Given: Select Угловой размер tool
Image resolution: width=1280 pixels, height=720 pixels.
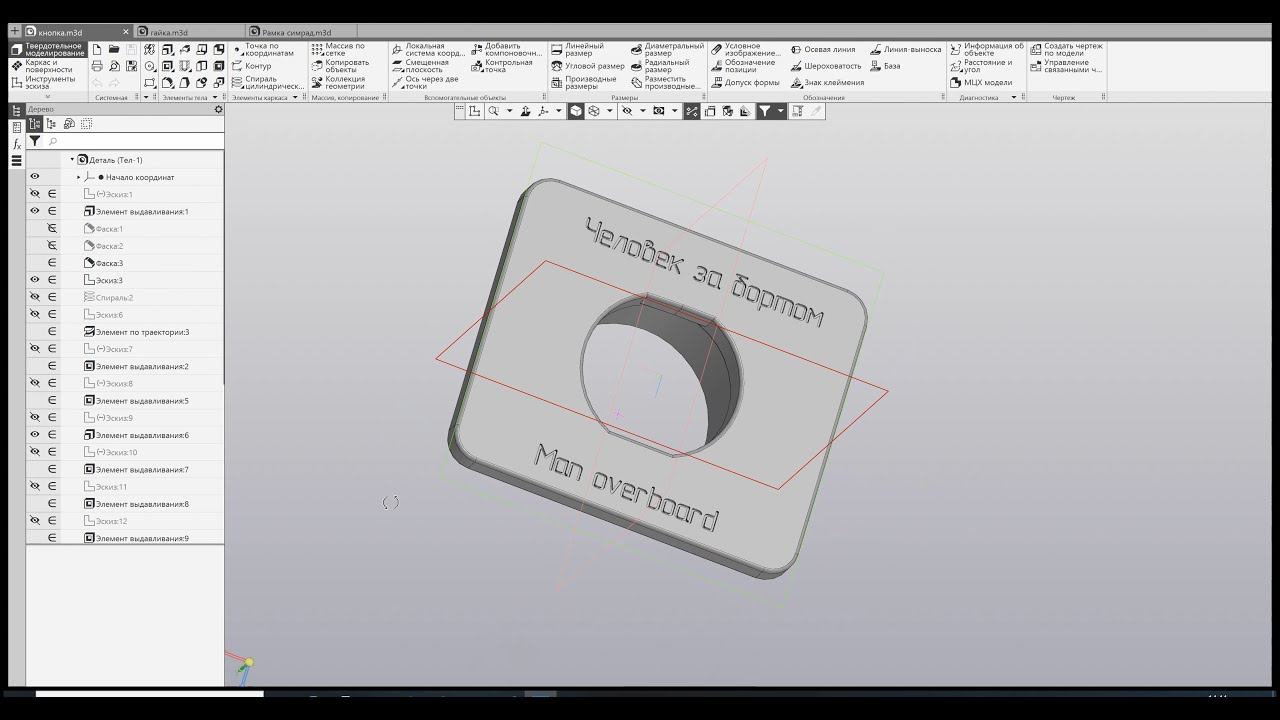Looking at the screenshot, I should [x=588, y=66].
